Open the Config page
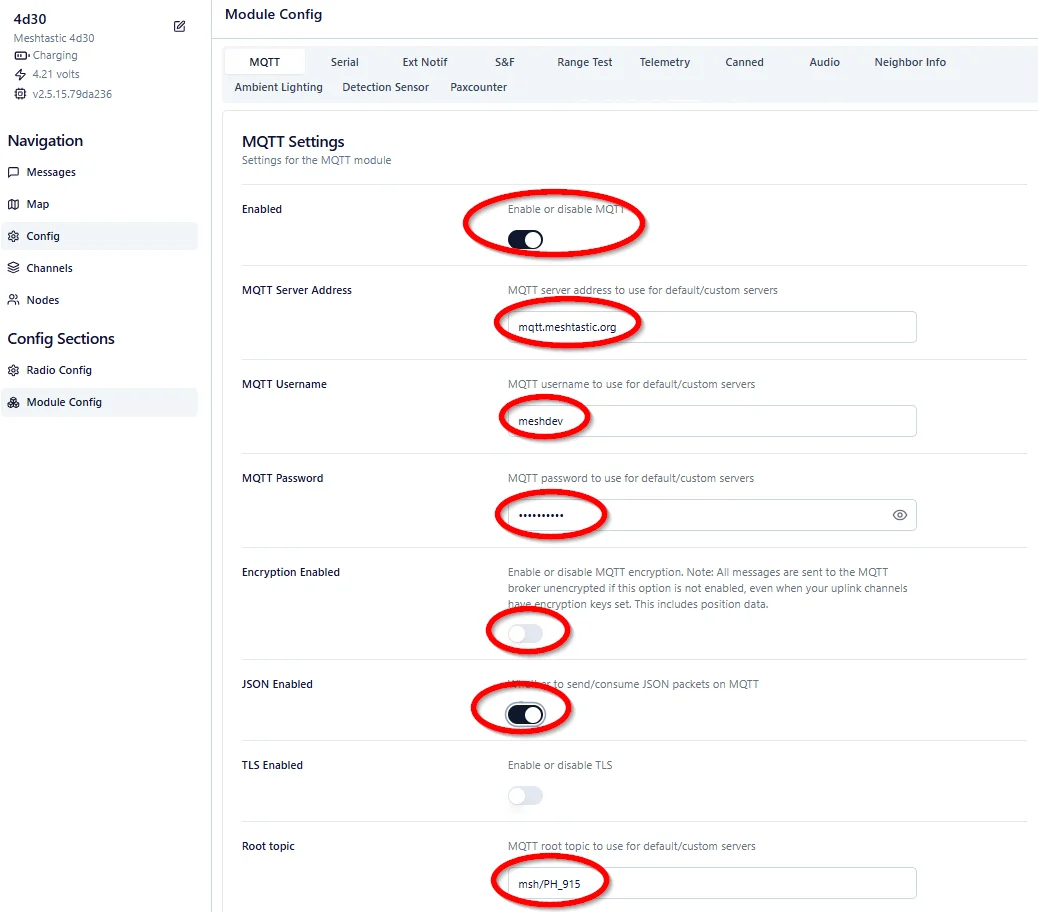 [x=99, y=236]
